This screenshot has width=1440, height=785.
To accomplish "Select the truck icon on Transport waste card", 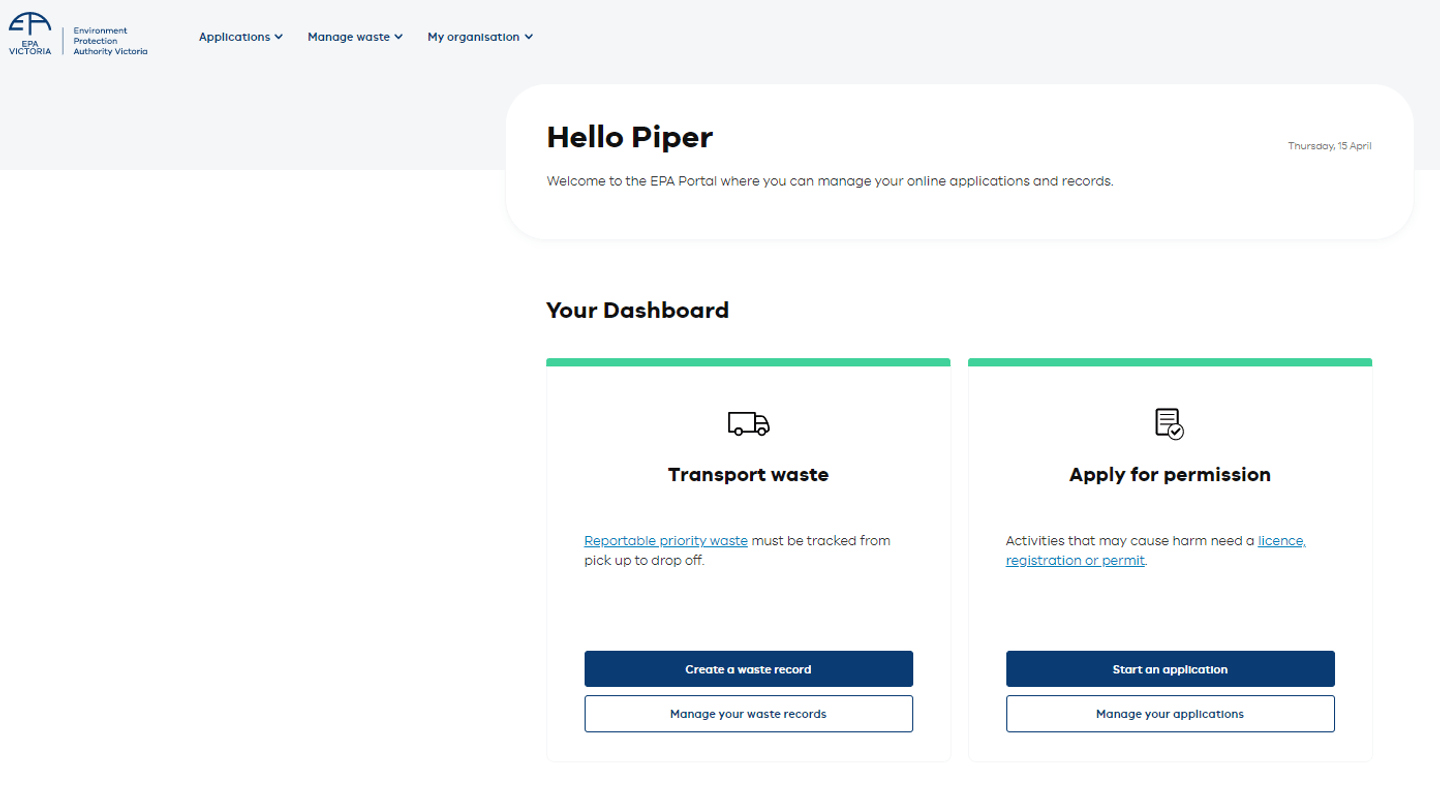I will coord(747,422).
